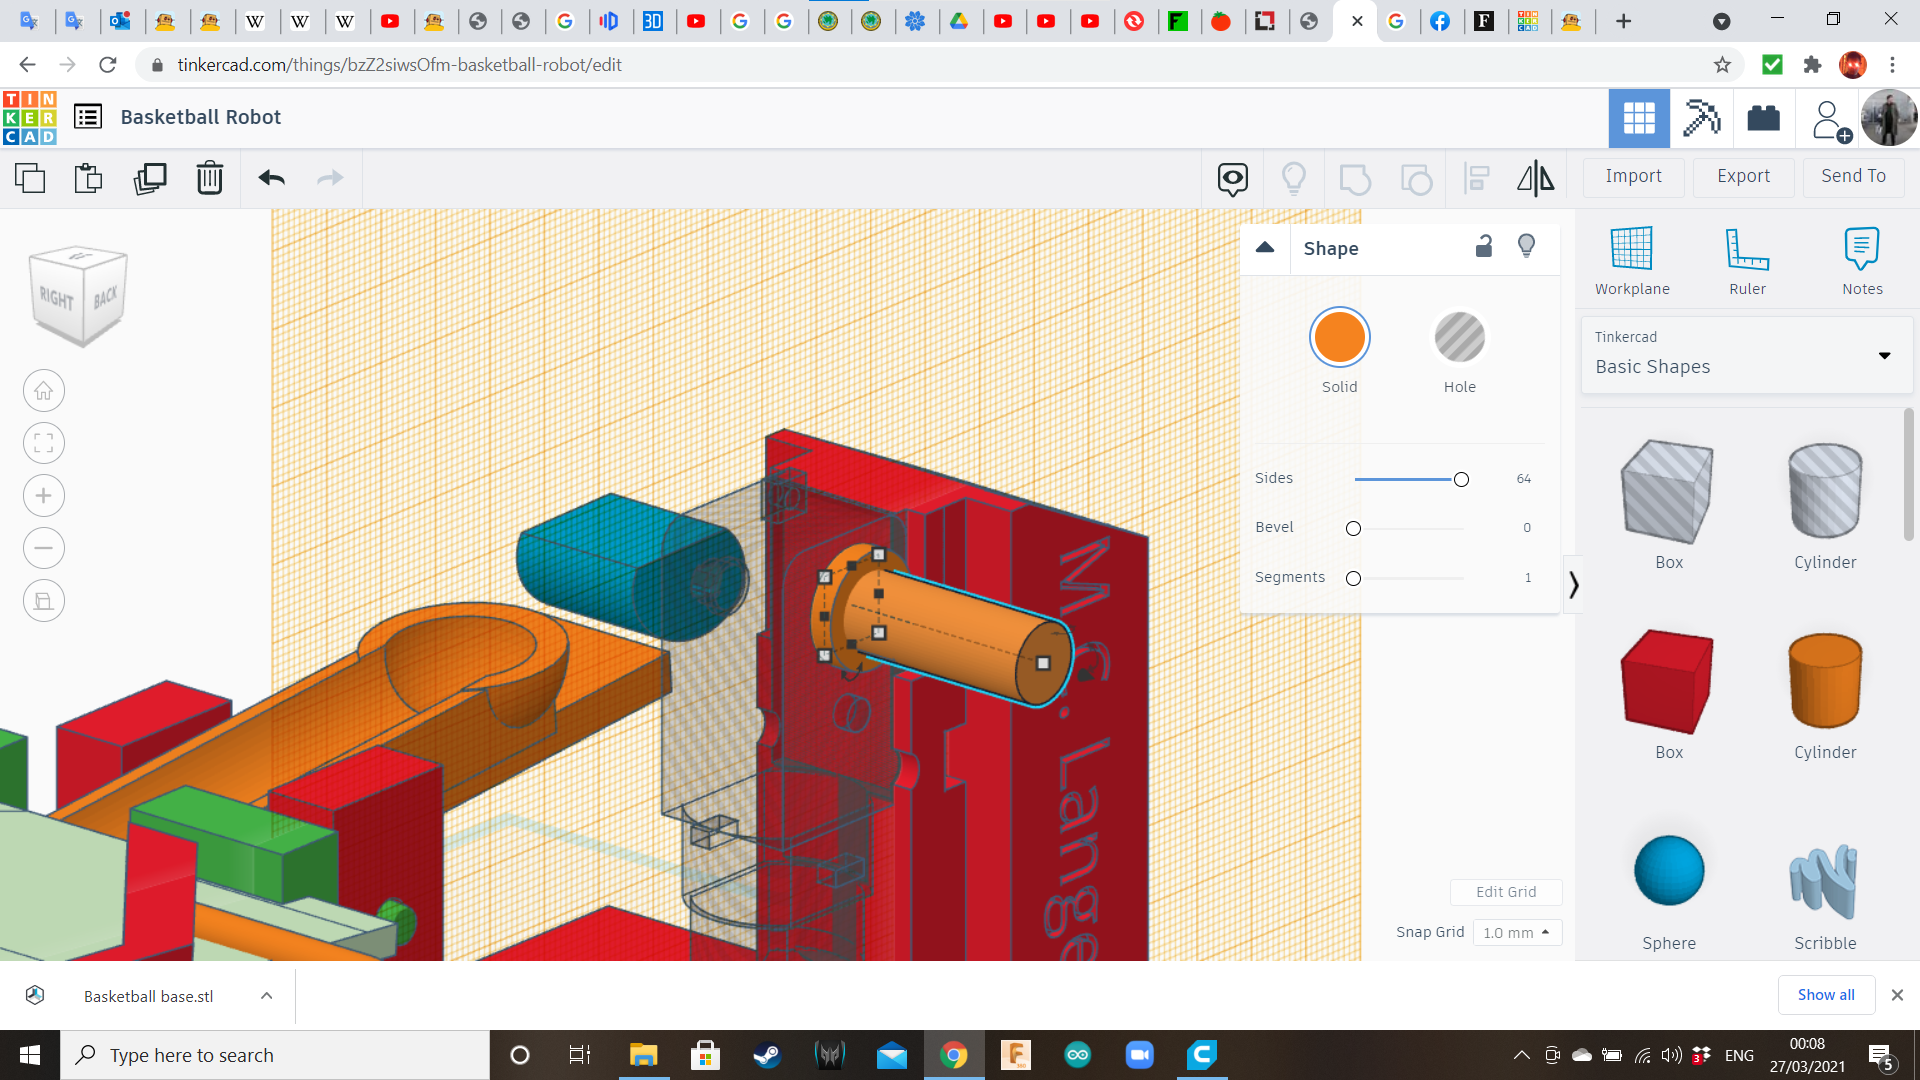Image resolution: width=1920 pixels, height=1080 pixels.
Task: Set shape to Solid
Action: point(1339,338)
